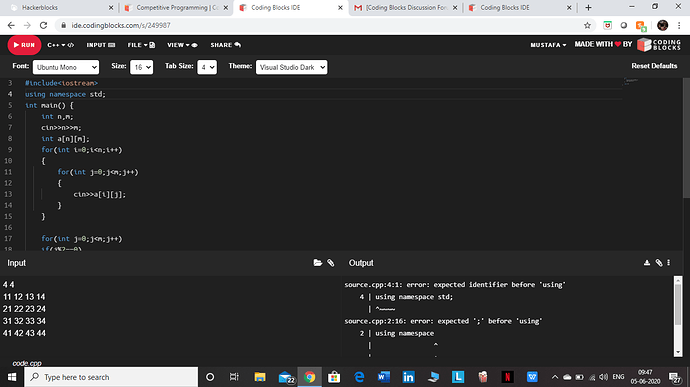Open Word from taskbar

coord(384,377)
